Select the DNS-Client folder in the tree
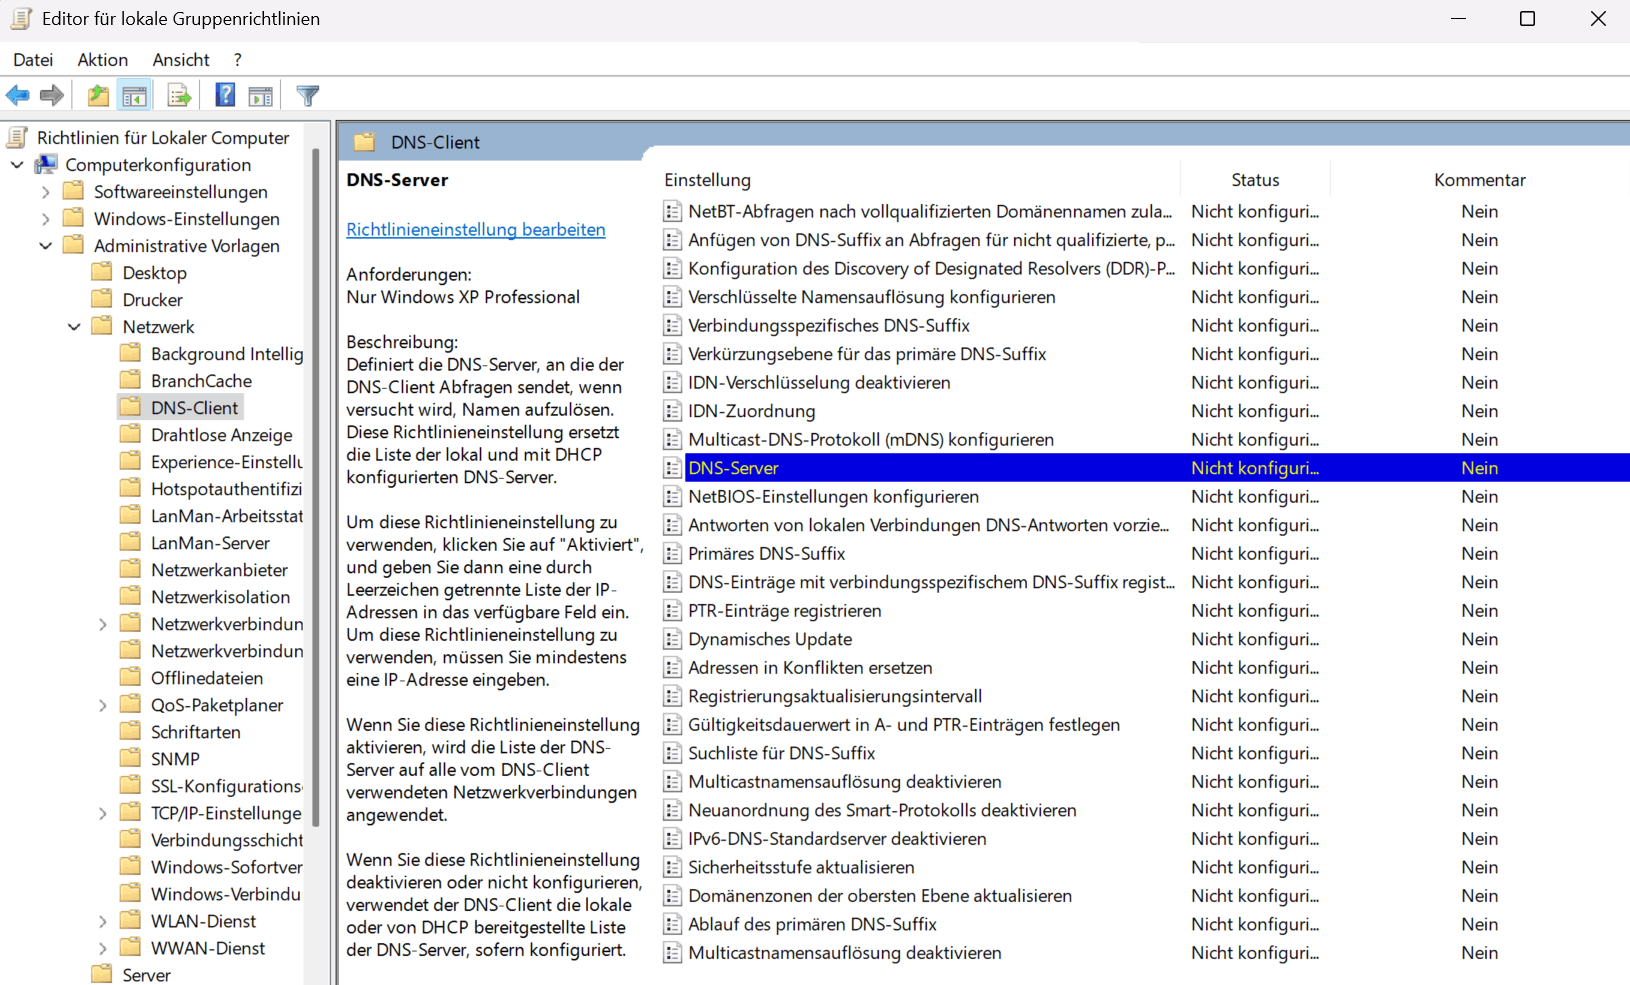The width and height of the screenshot is (1630, 985). (196, 407)
